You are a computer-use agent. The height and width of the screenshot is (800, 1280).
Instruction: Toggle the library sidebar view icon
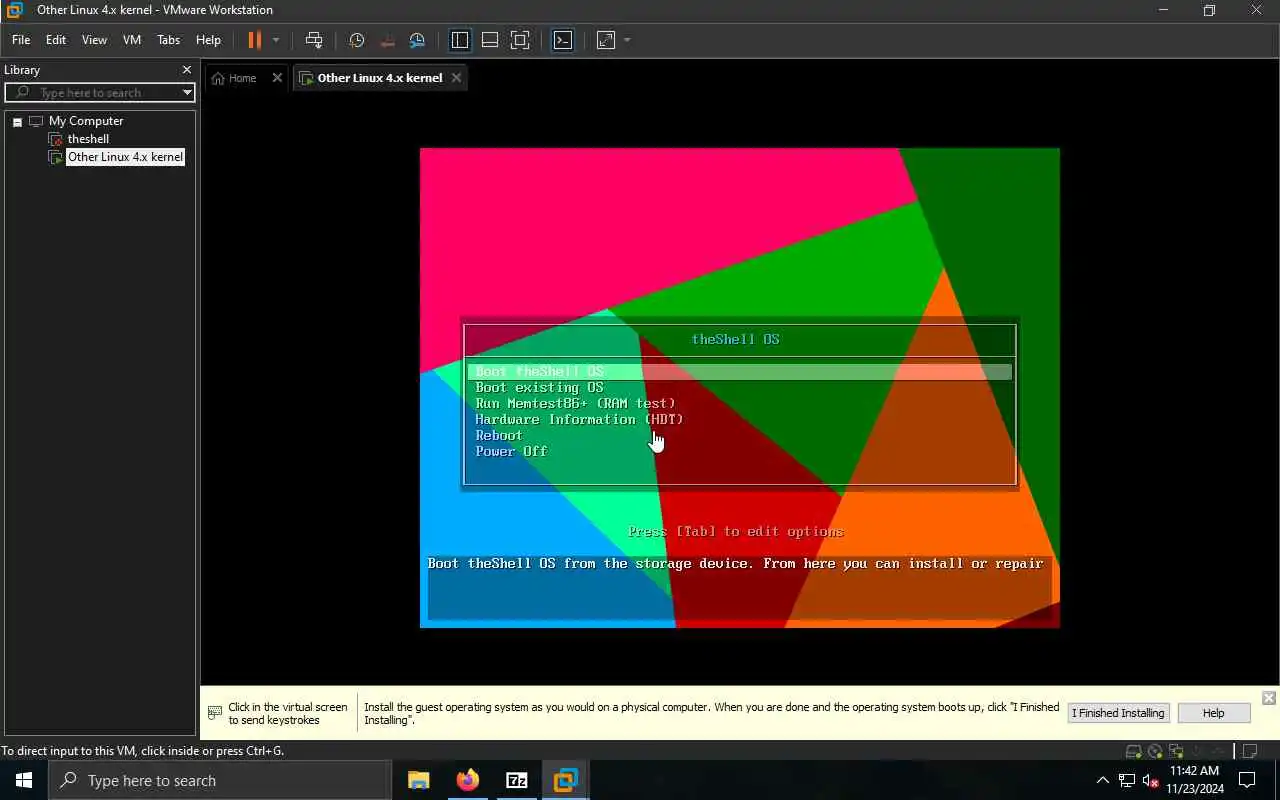point(460,40)
